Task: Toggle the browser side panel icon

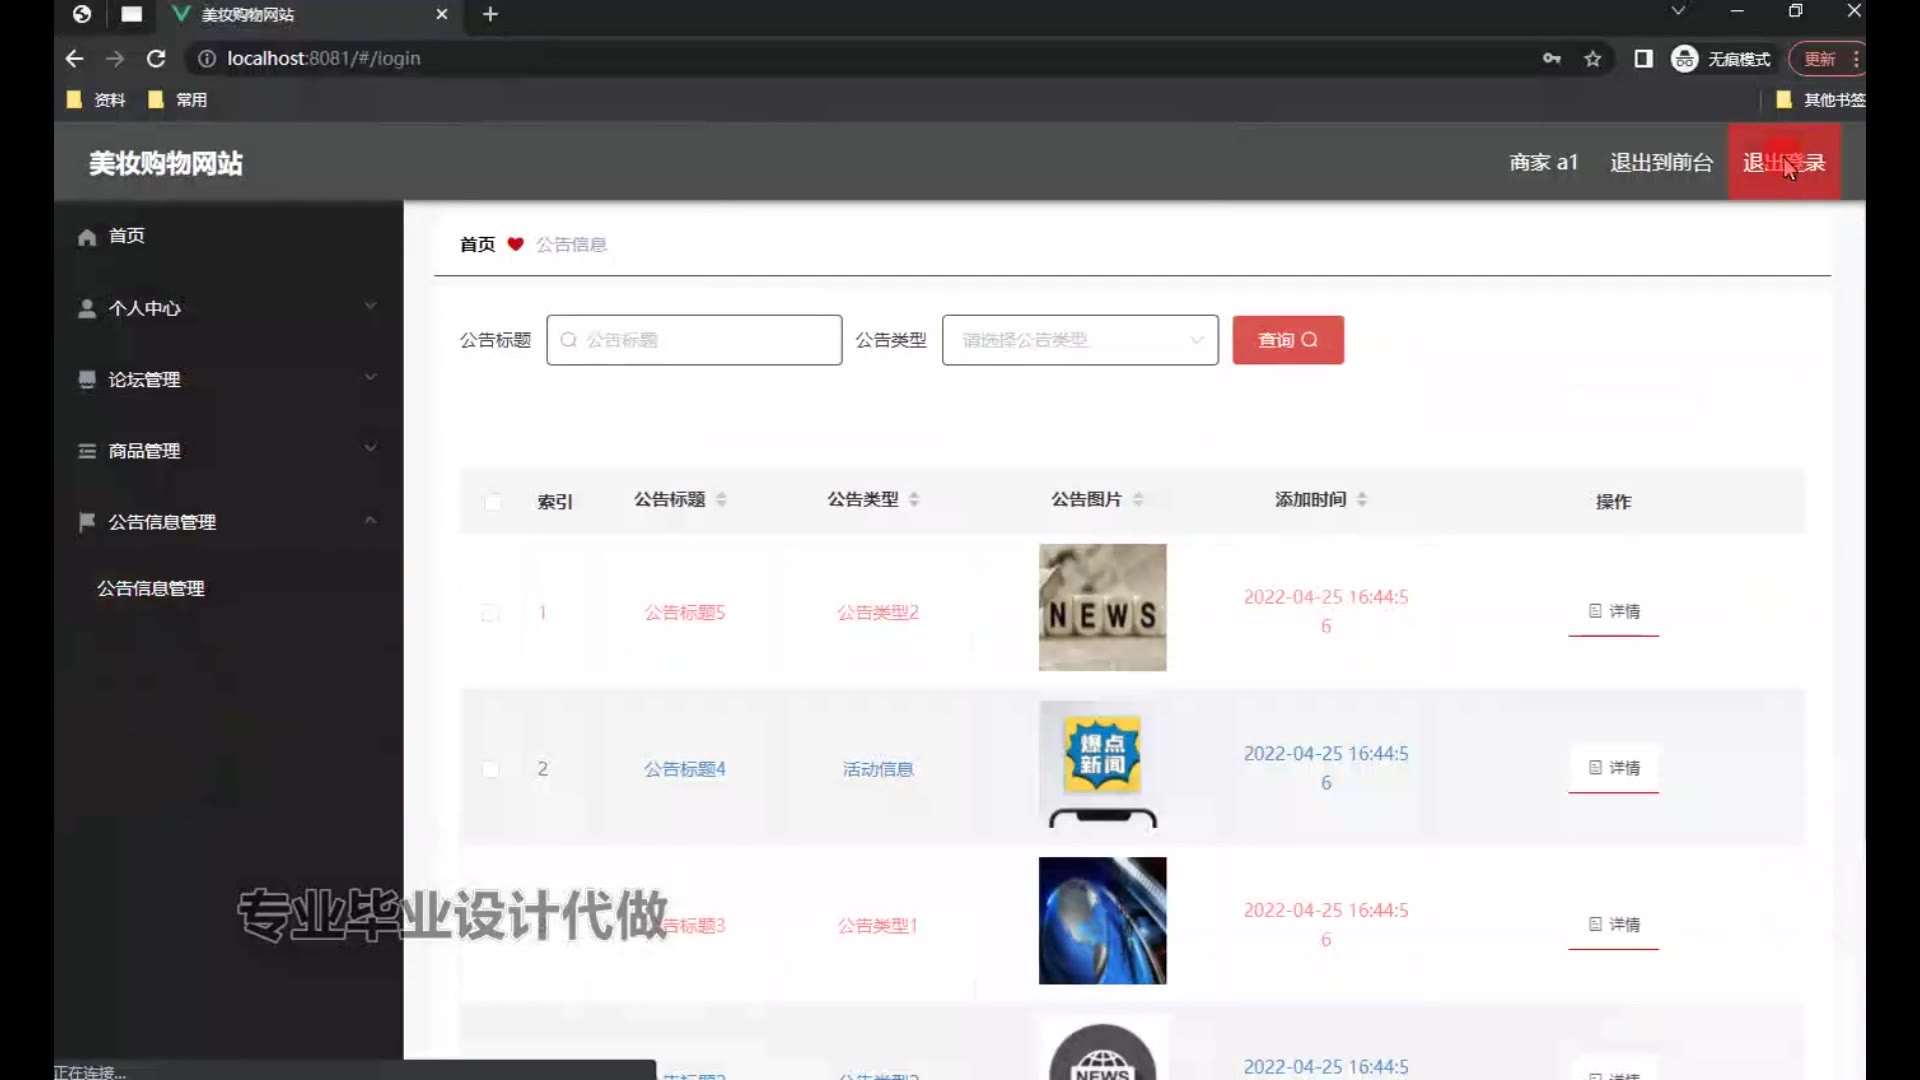Action: [1643, 58]
